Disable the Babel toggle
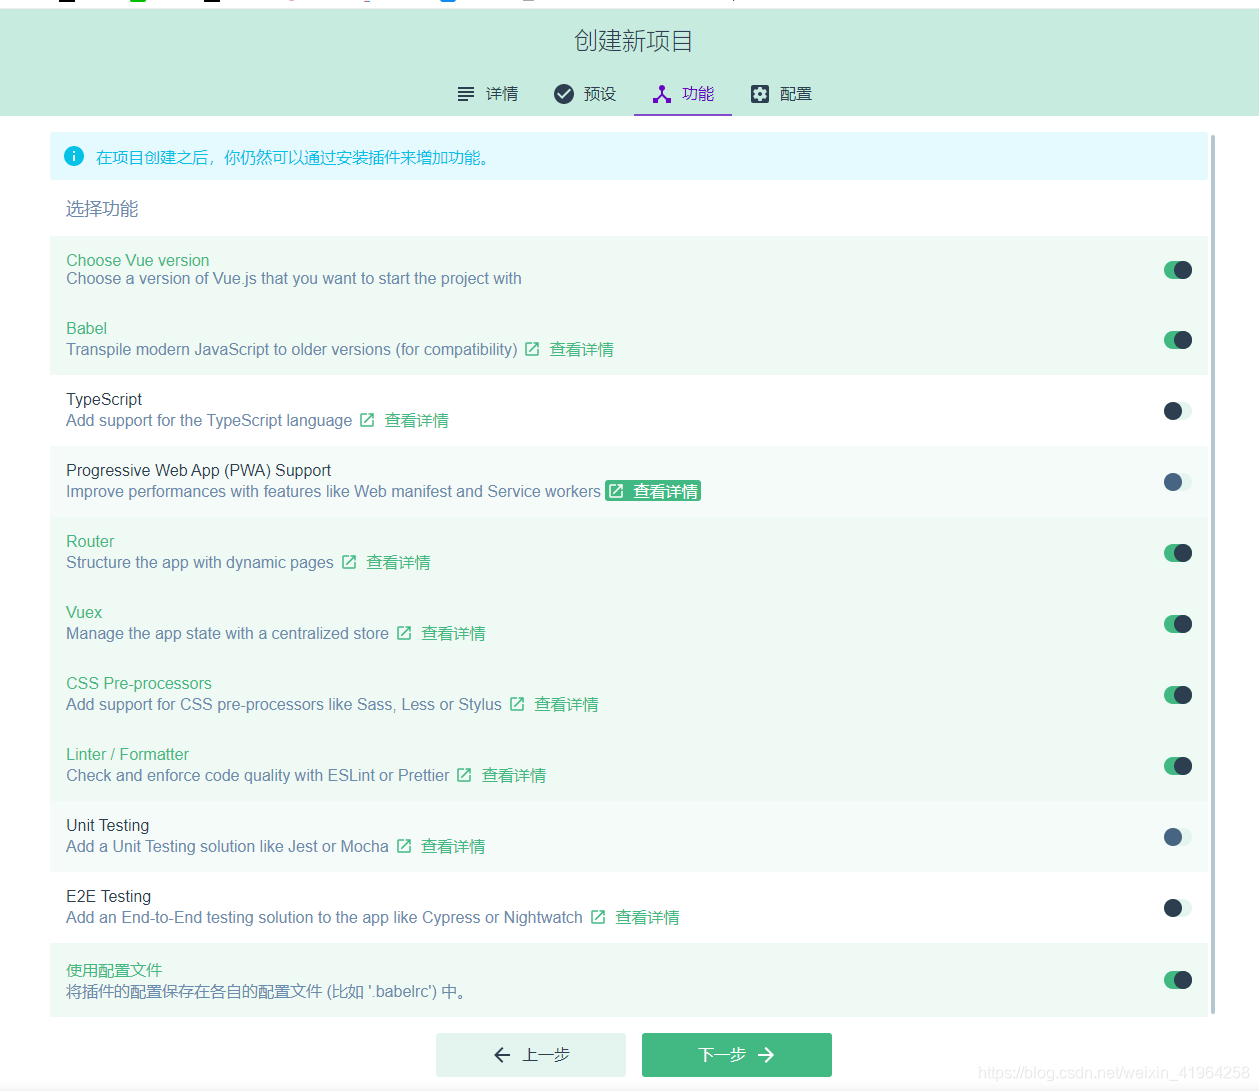 click(x=1177, y=340)
